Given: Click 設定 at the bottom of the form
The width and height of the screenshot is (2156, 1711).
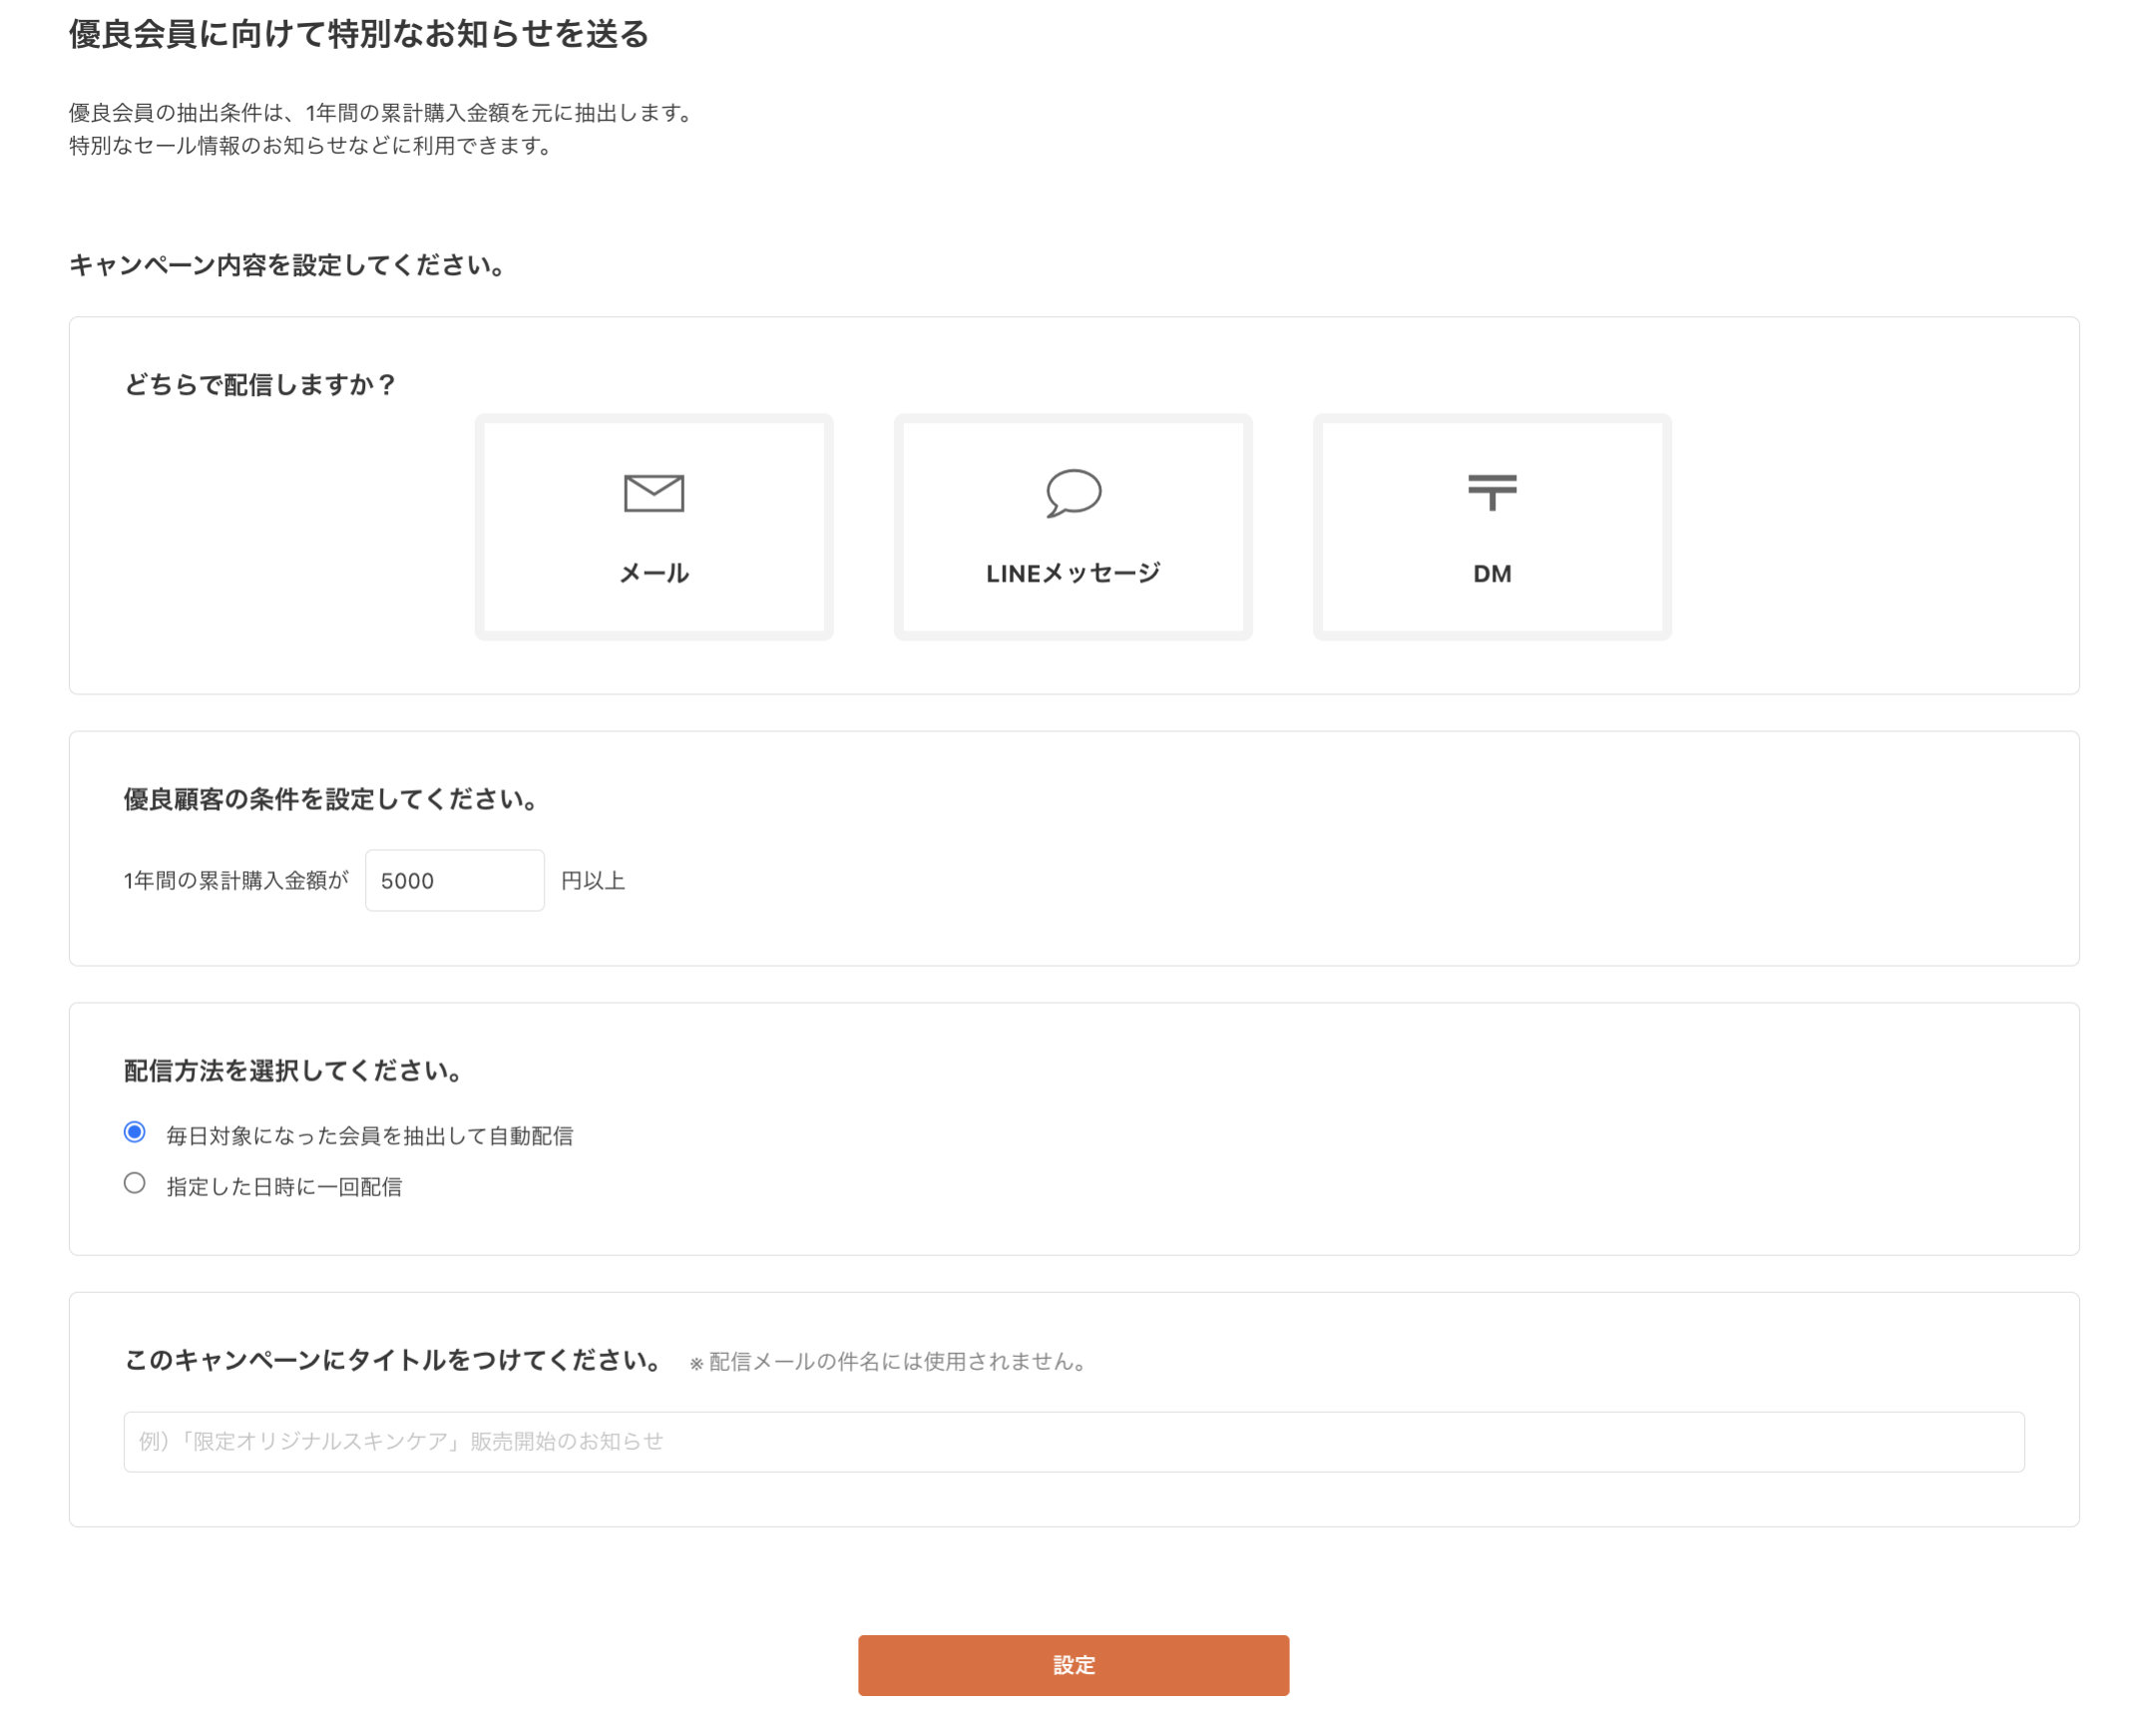Looking at the screenshot, I should [x=1073, y=1664].
